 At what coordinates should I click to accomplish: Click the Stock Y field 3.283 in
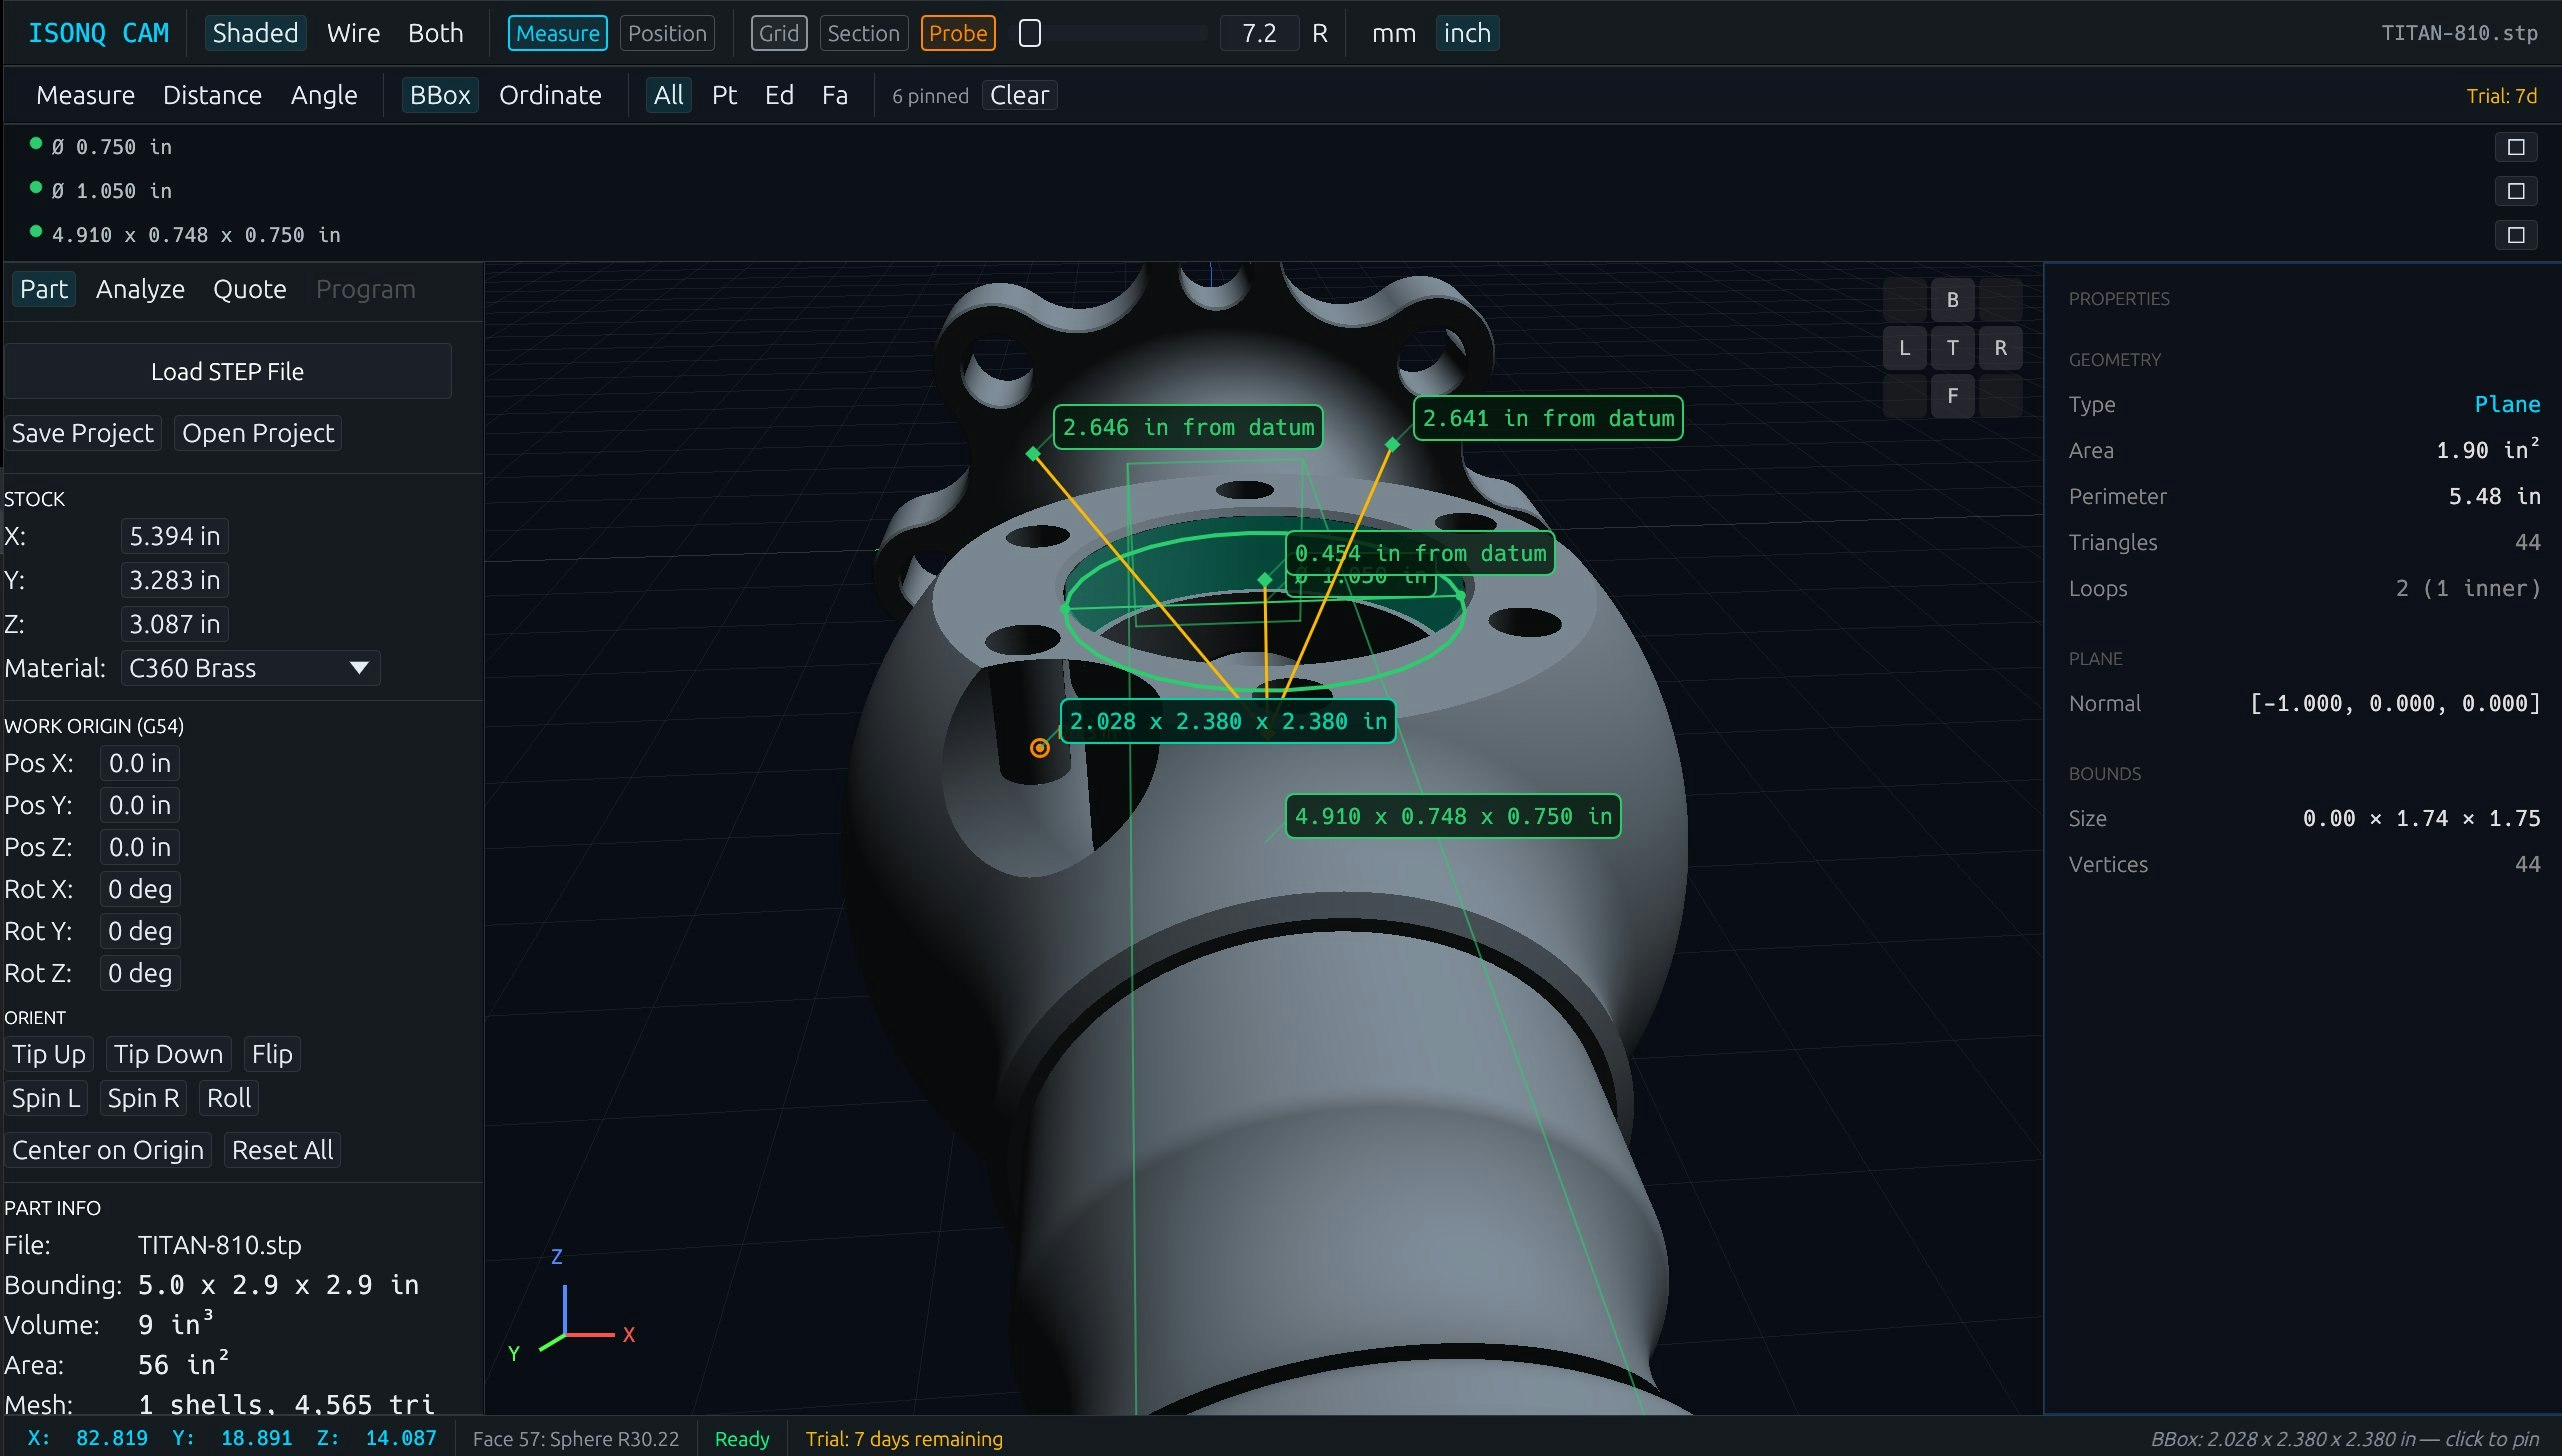174,580
